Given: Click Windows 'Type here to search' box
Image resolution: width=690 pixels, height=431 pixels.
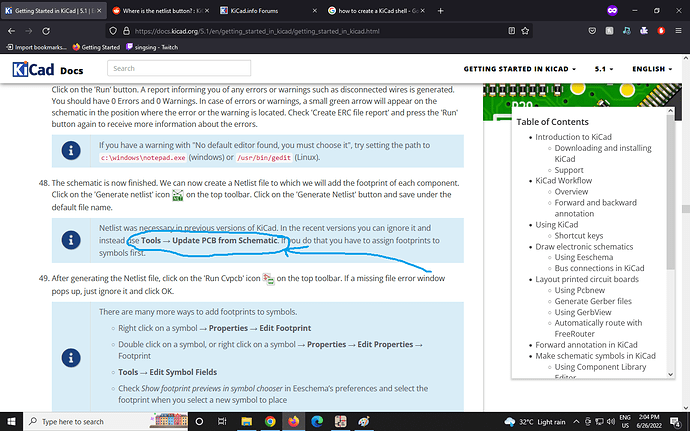Looking at the screenshot, I should click(x=106, y=421).
